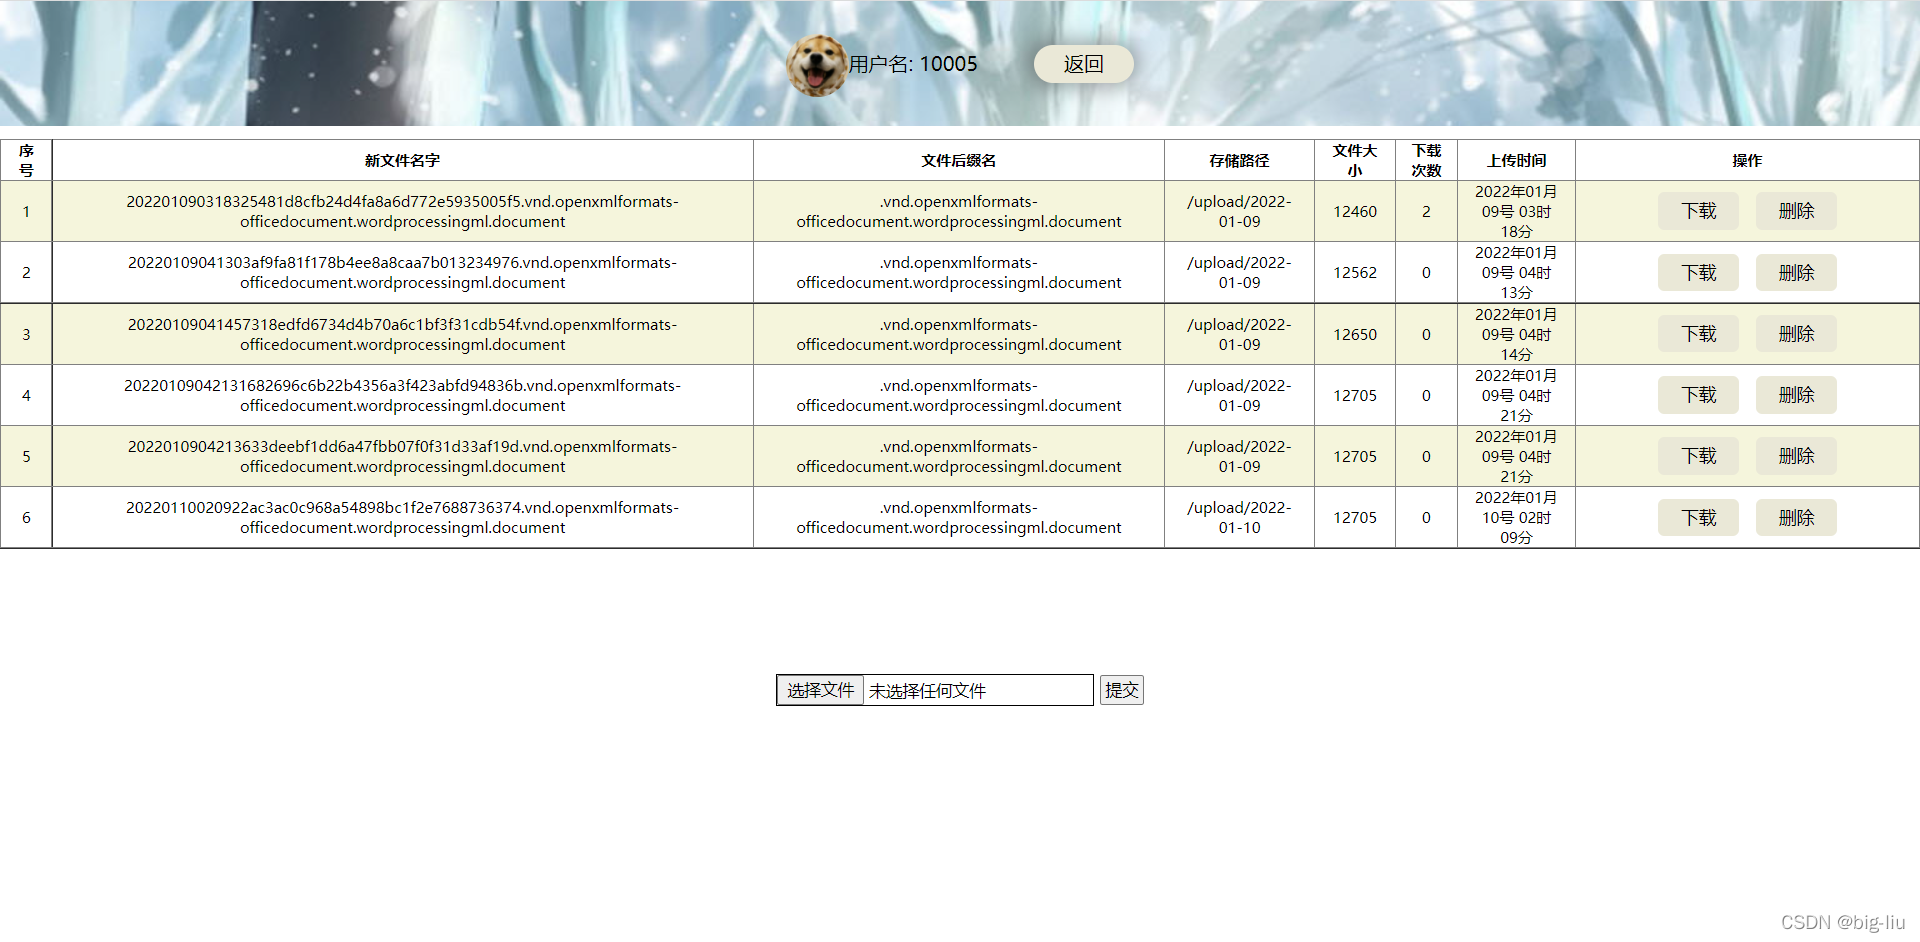Download the file in row 6
The width and height of the screenshot is (1920, 942).
[x=1698, y=518]
